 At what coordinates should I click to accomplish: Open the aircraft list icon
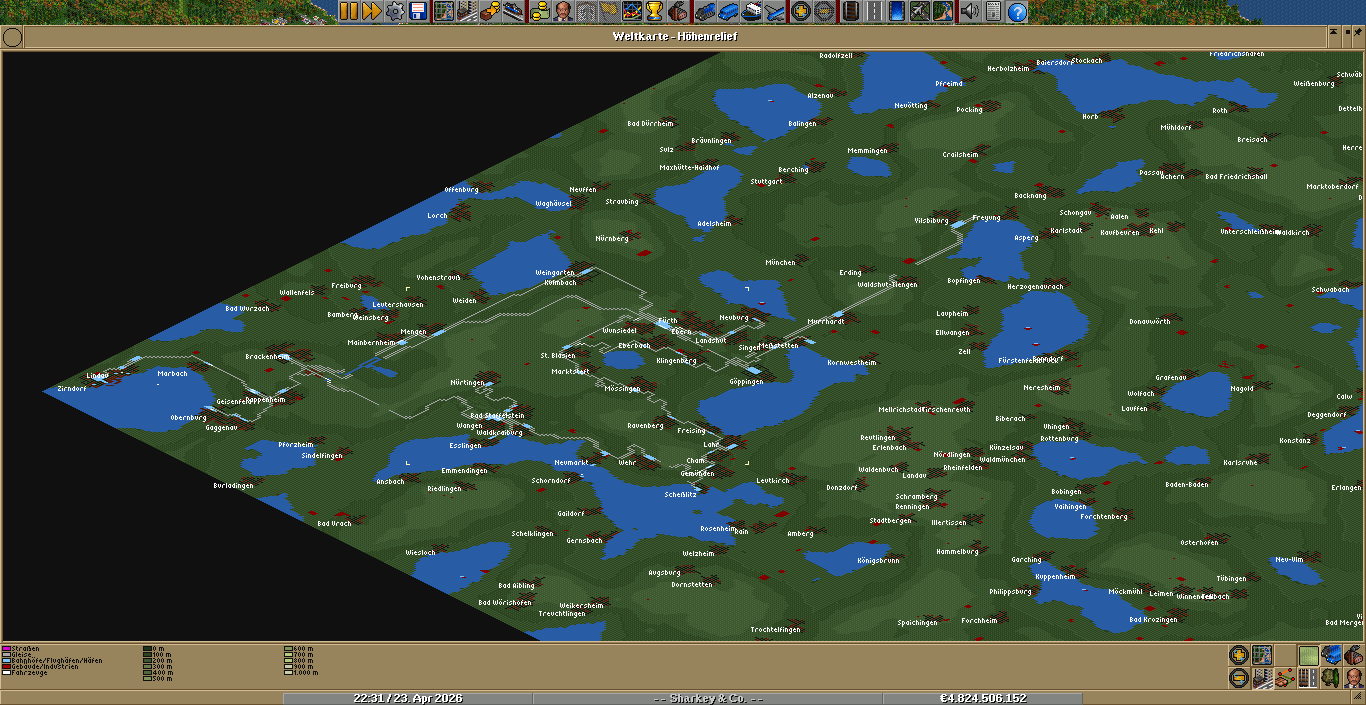[773, 11]
